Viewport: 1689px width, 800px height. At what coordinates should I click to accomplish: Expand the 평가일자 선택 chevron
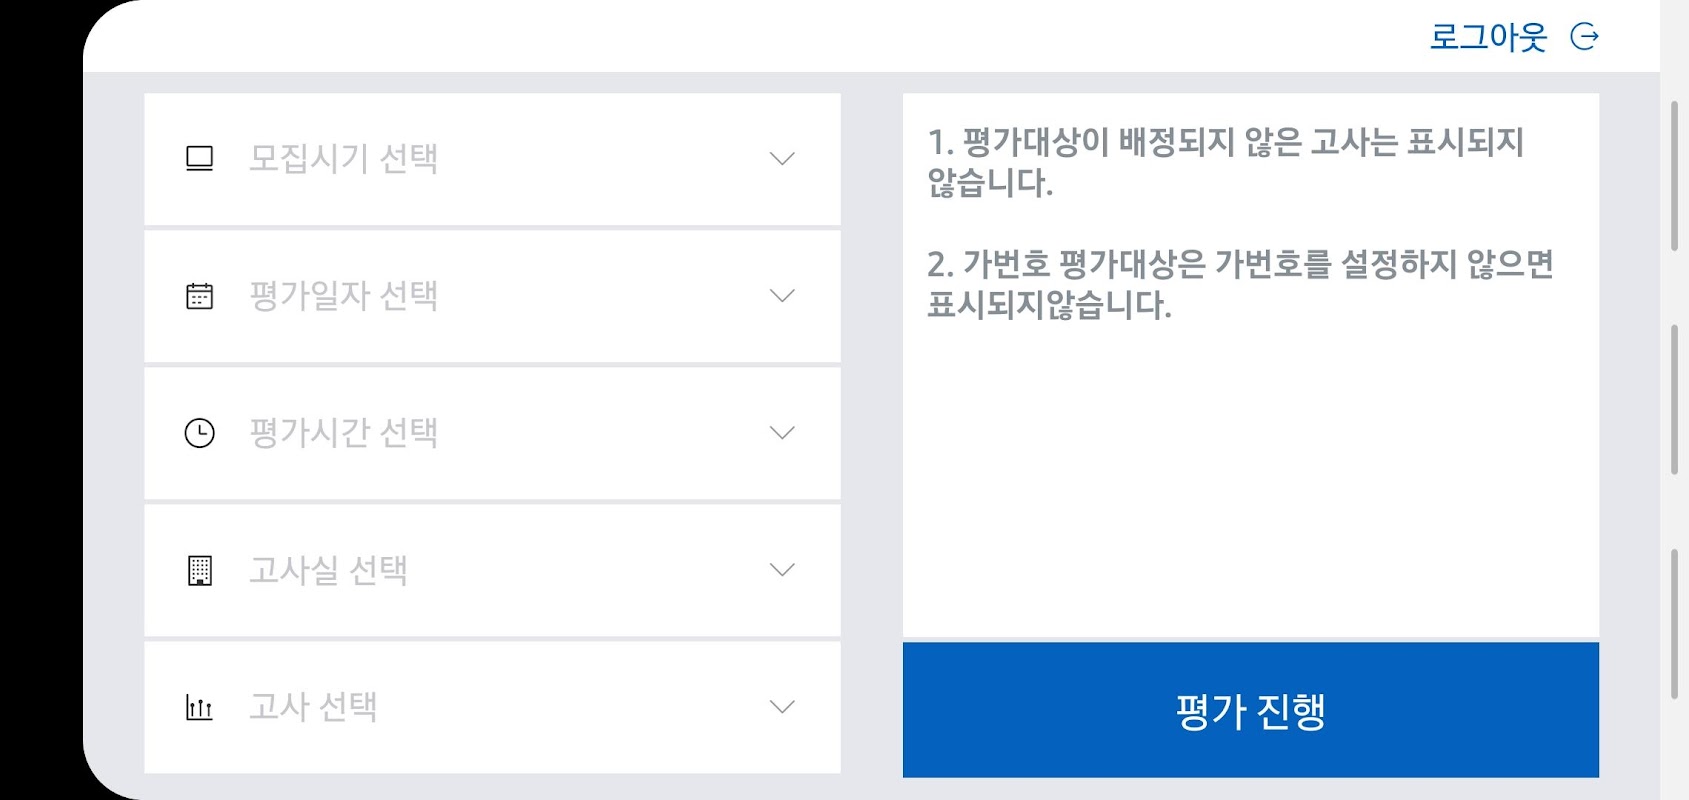[x=782, y=296]
